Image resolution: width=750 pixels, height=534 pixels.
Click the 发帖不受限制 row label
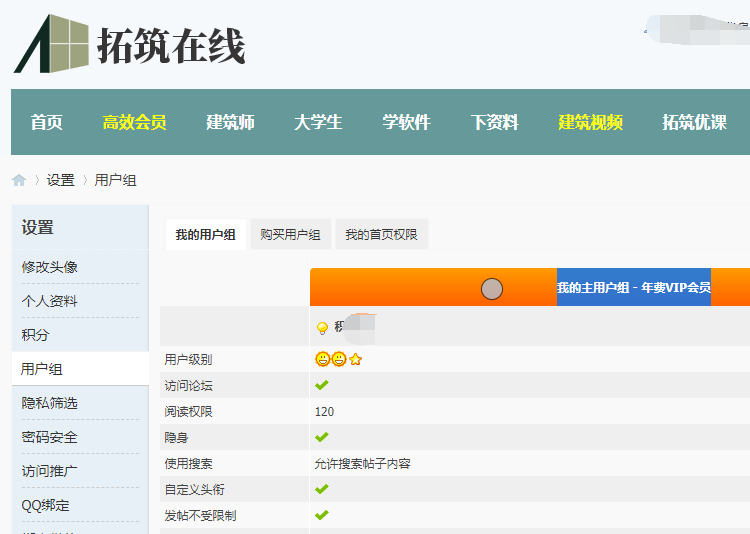click(x=200, y=515)
